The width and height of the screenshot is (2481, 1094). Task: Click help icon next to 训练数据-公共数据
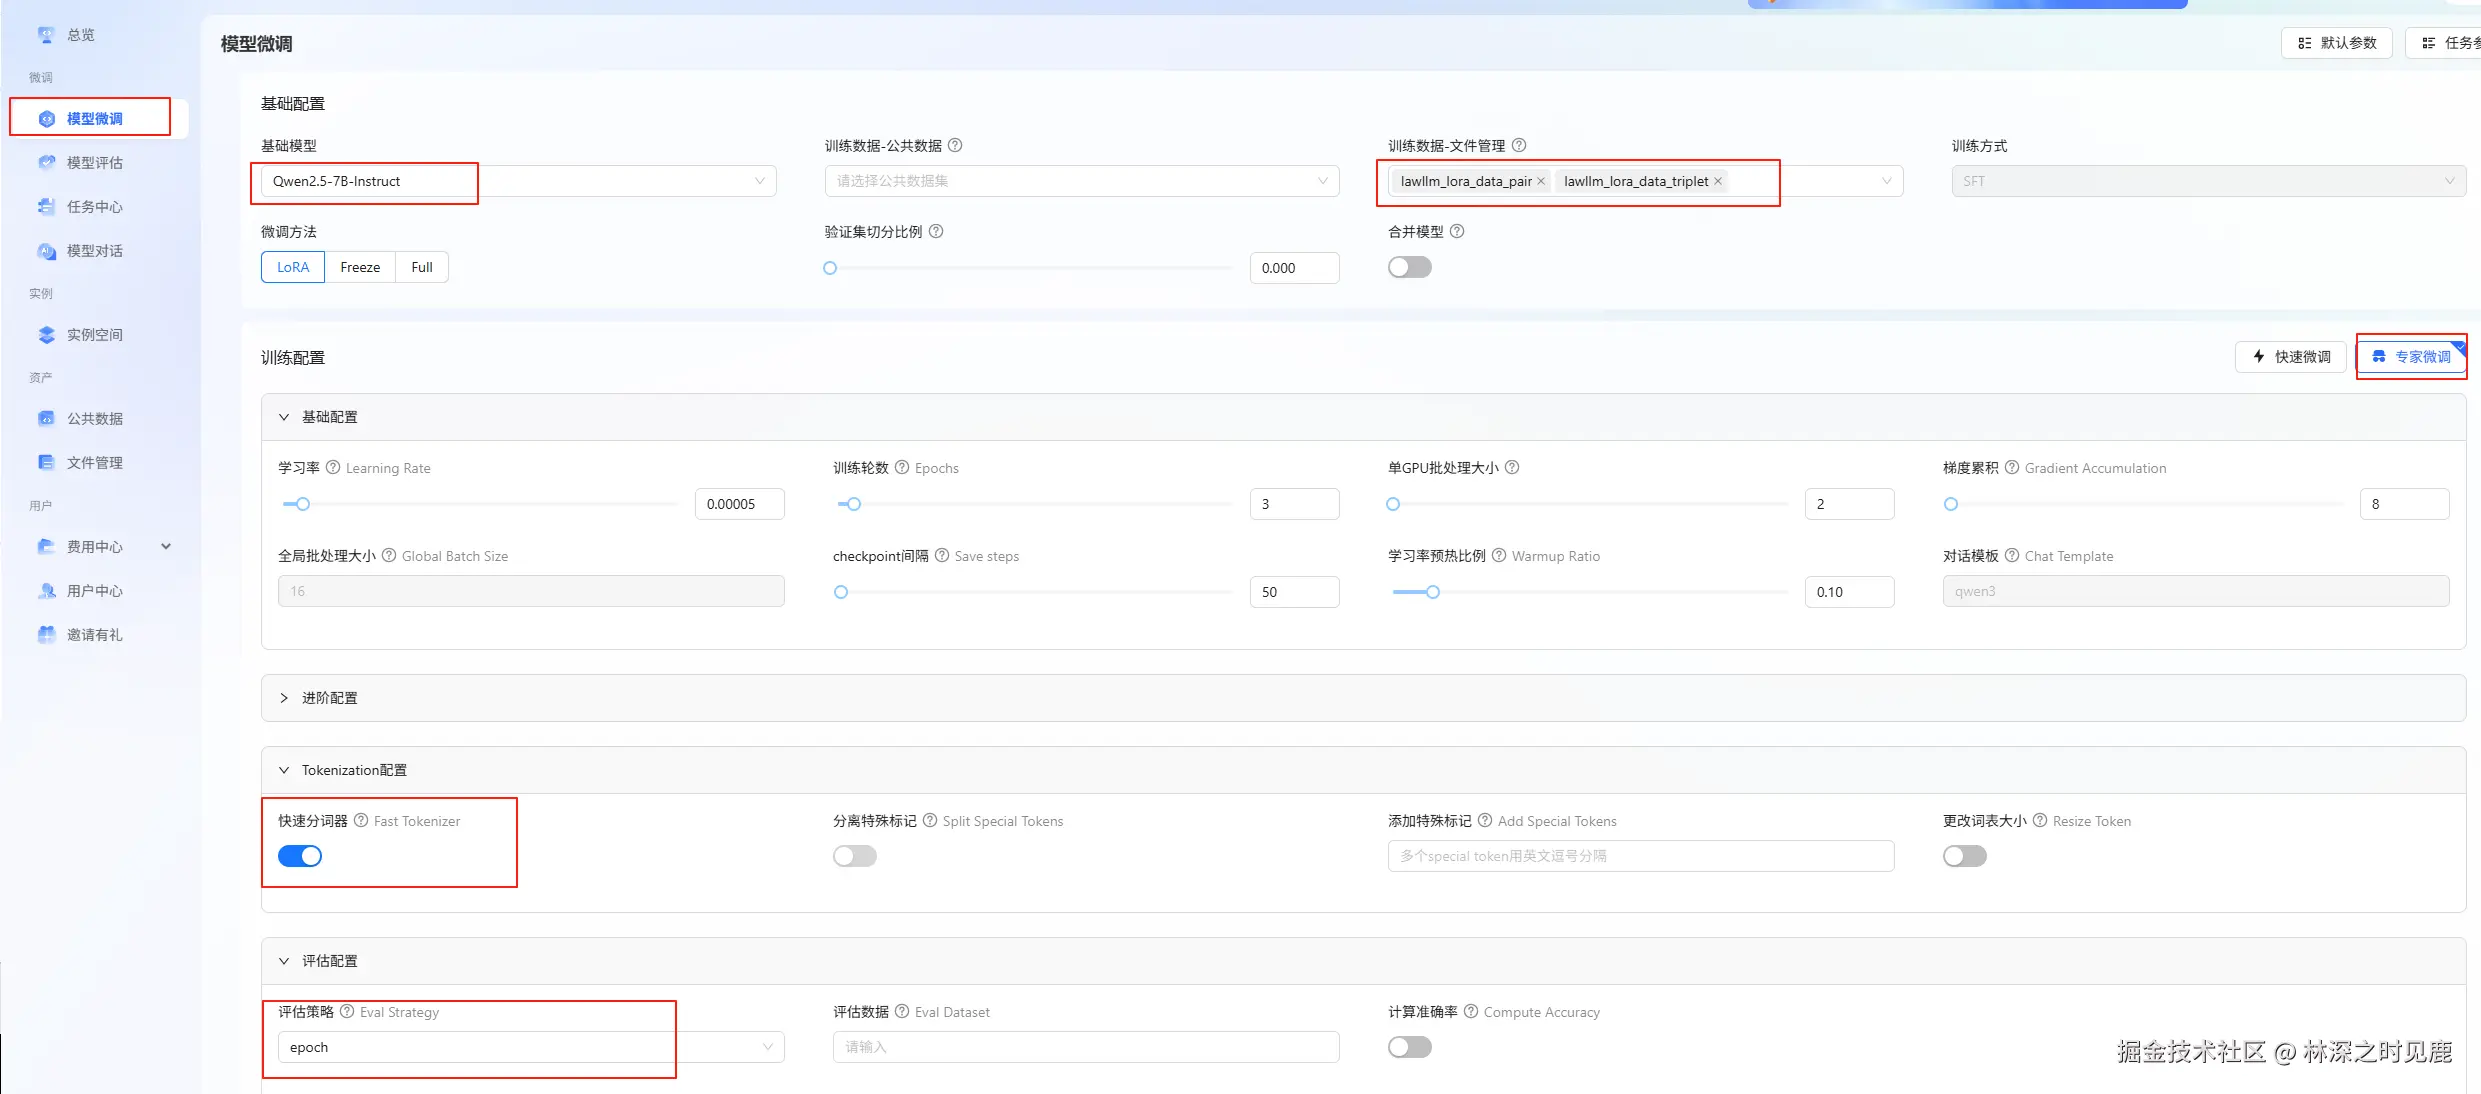pyautogui.click(x=955, y=146)
